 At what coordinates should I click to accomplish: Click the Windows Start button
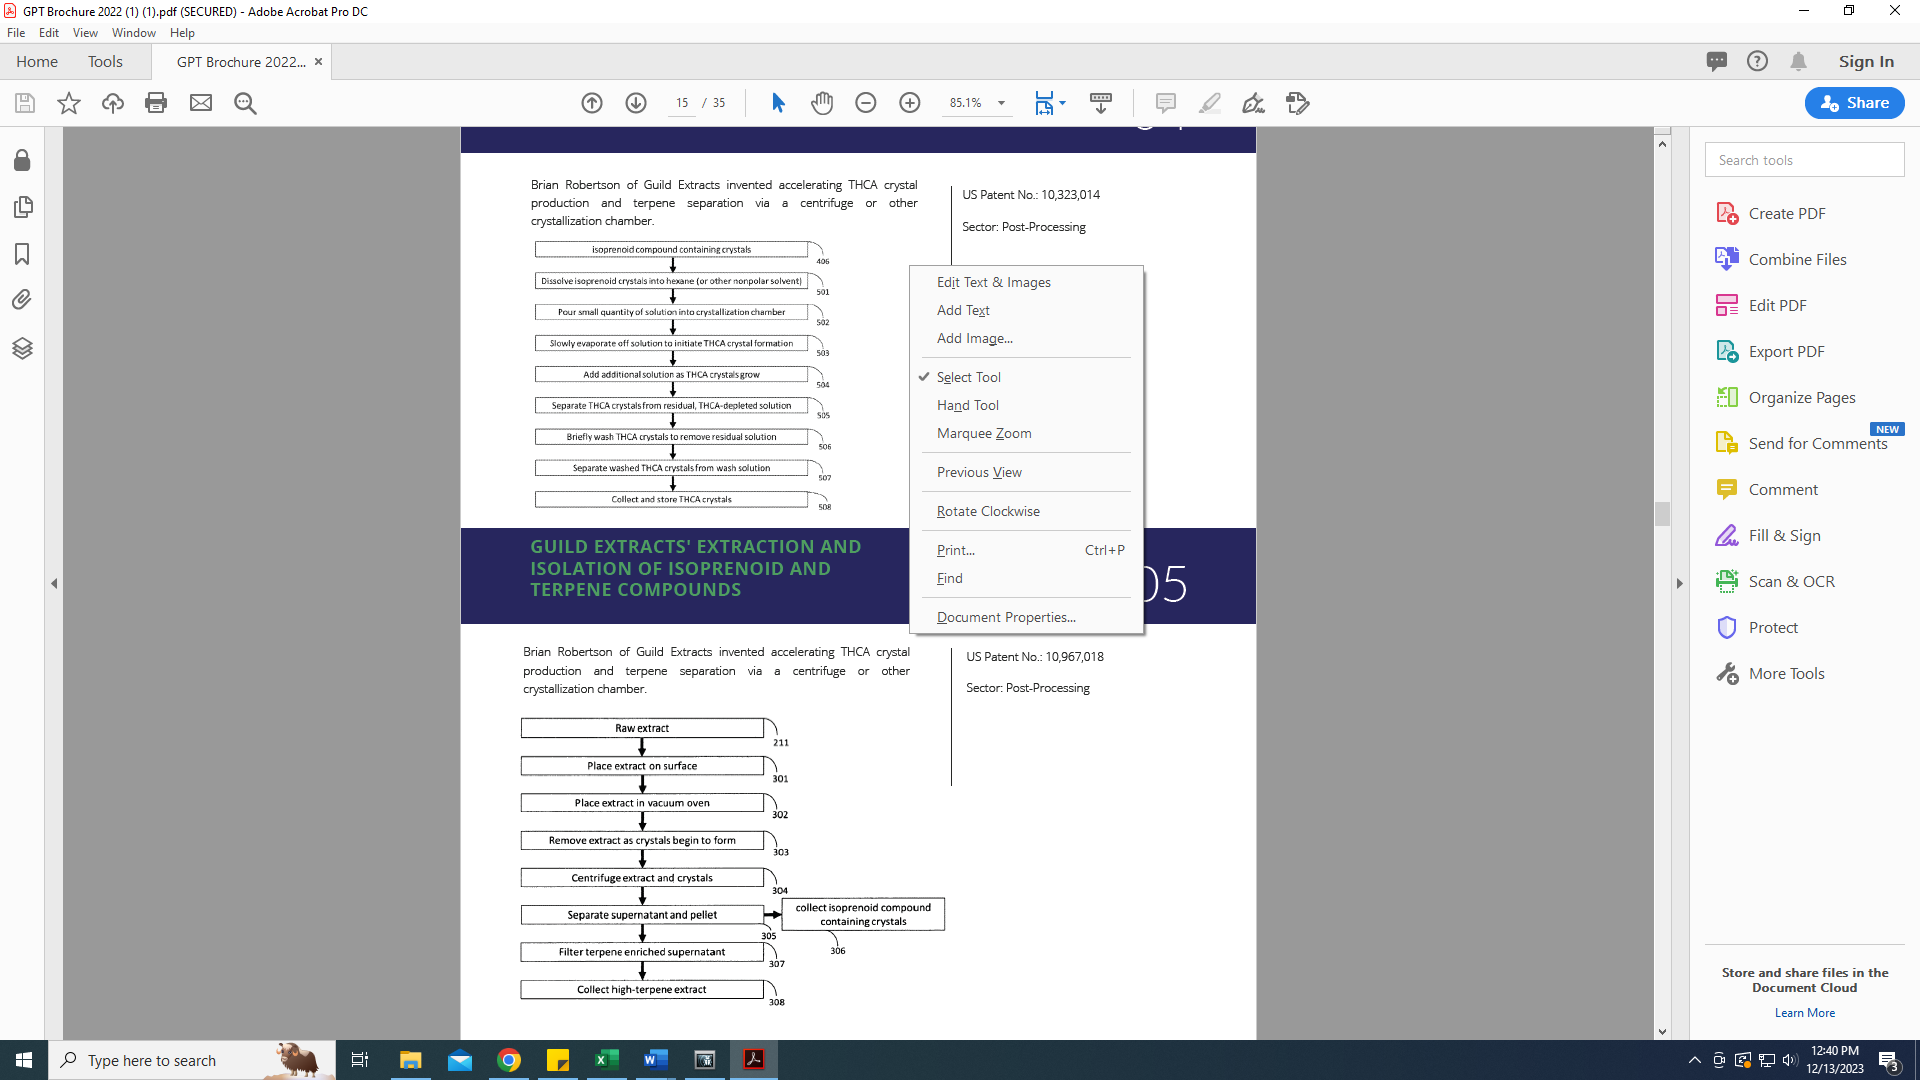pos(24,1060)
